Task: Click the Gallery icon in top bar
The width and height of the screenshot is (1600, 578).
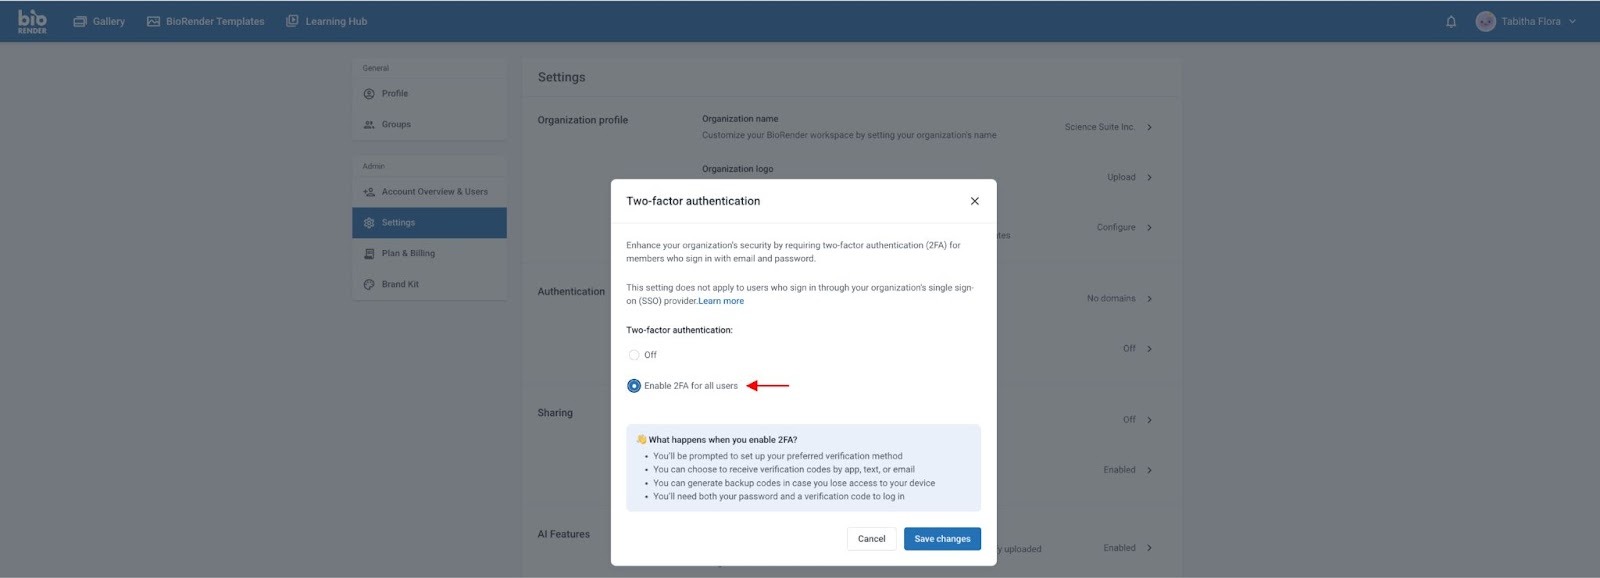Action: [80, 22]
